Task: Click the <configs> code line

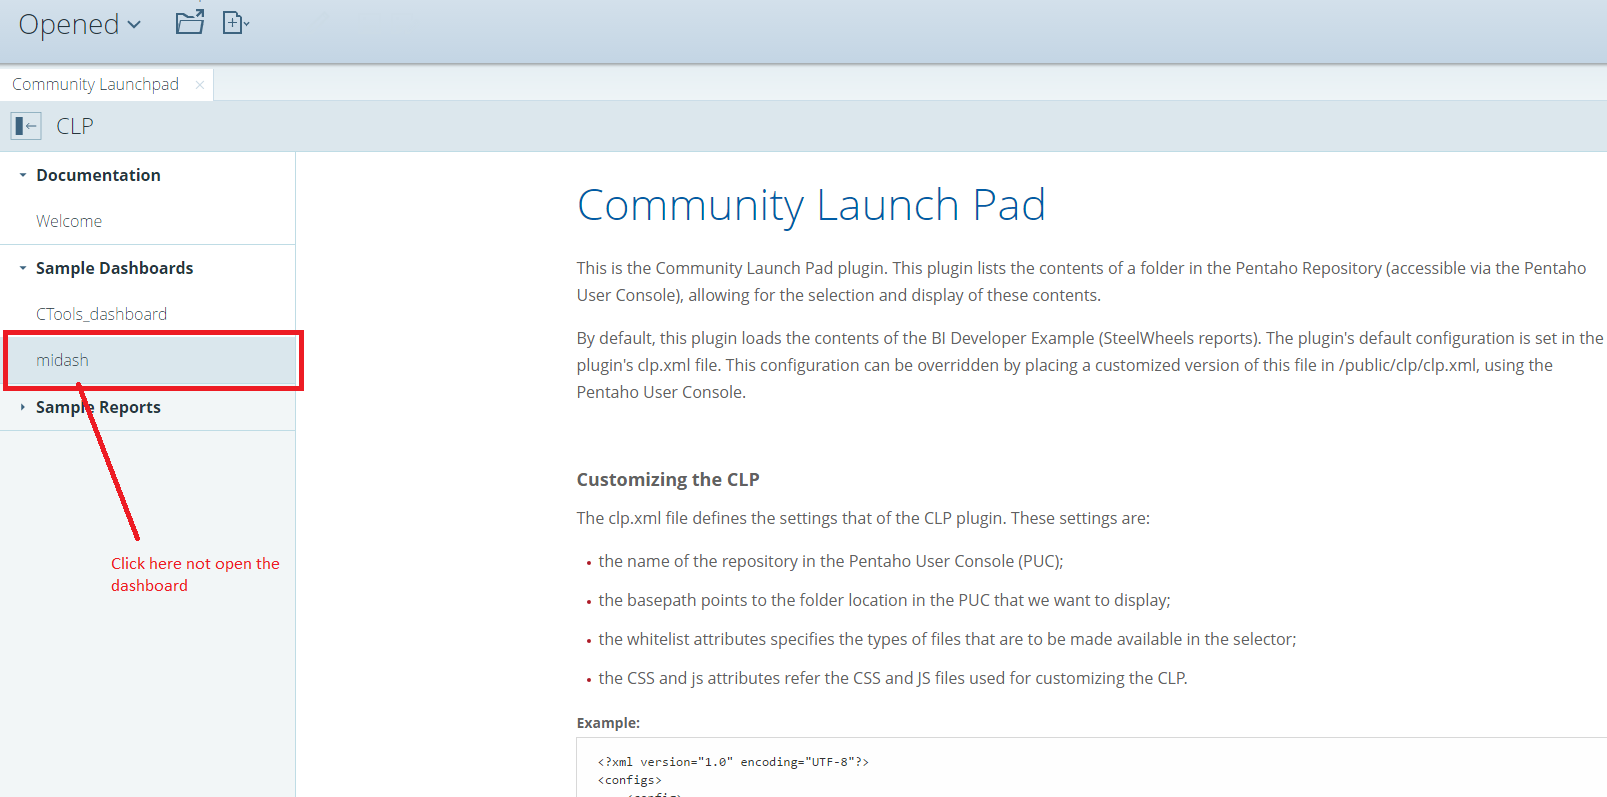Action: (x=630, y=780)
